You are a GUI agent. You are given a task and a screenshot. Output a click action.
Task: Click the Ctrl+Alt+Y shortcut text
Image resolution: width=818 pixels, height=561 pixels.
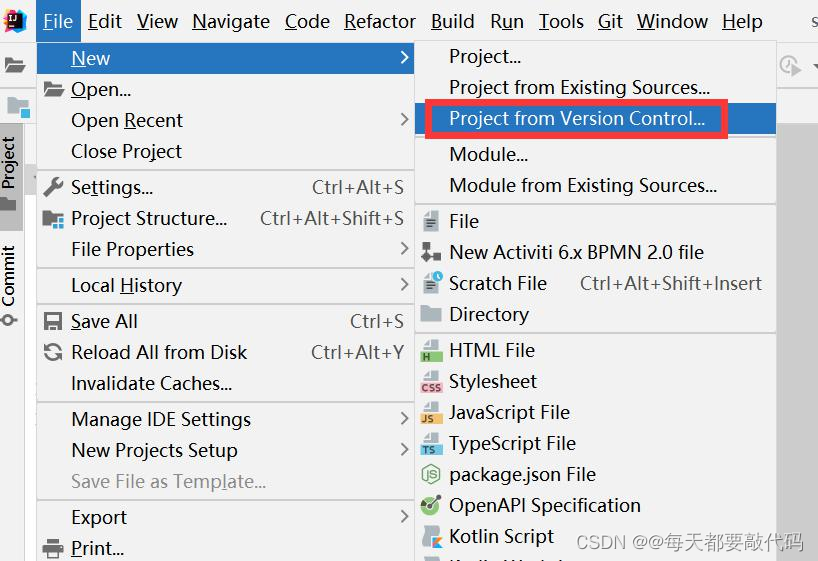click(357, 352)
